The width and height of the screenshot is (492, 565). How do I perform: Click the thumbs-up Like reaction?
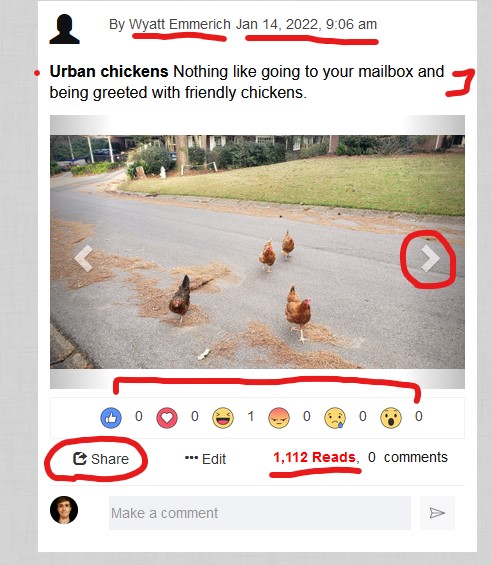click(111, 418)
